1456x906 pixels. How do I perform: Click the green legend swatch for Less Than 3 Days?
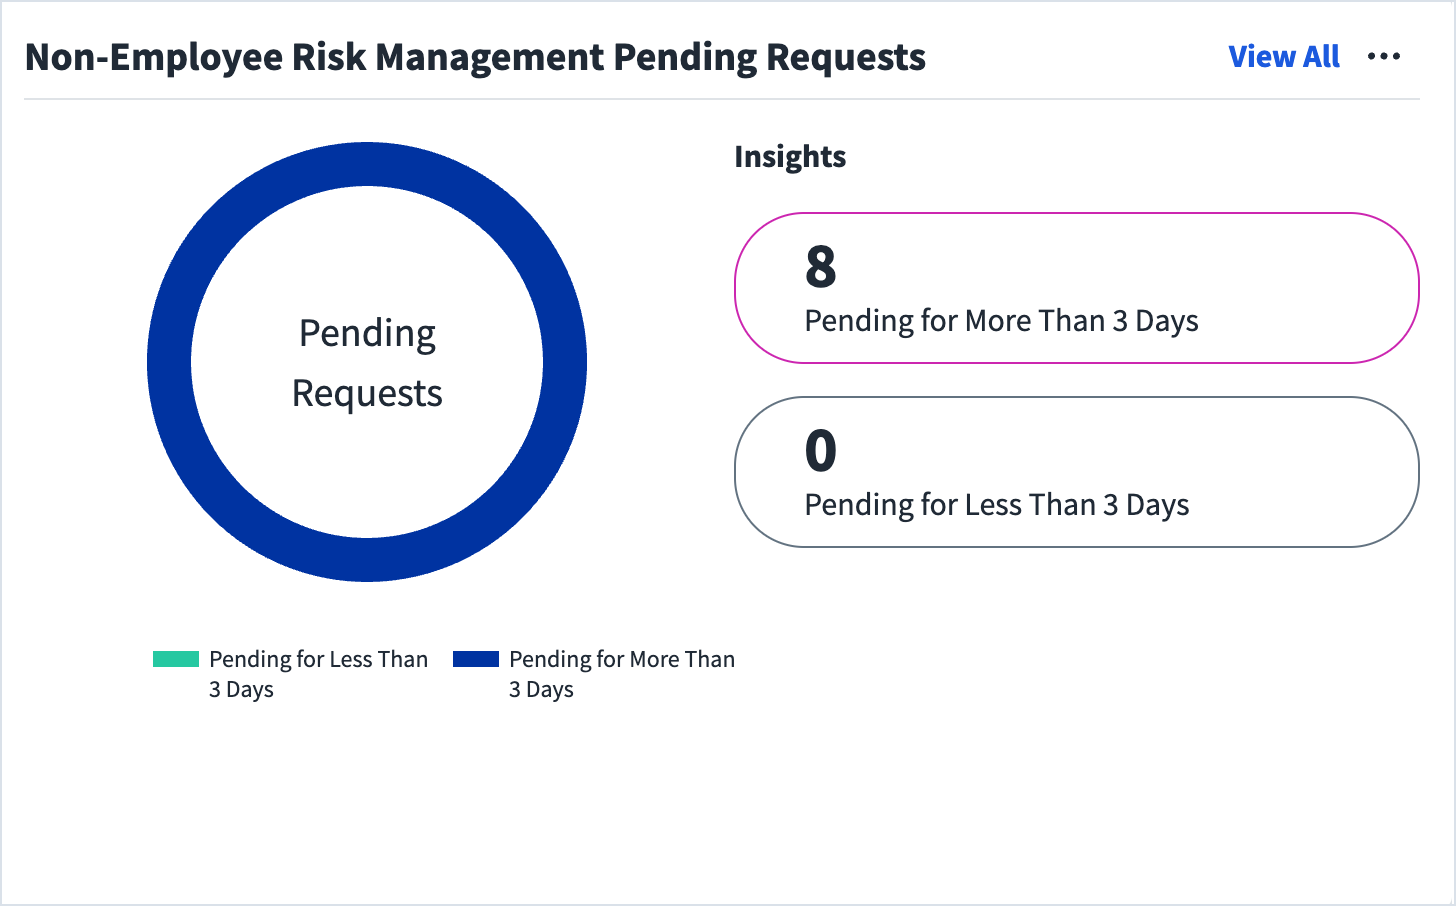(x=176, y=659)
